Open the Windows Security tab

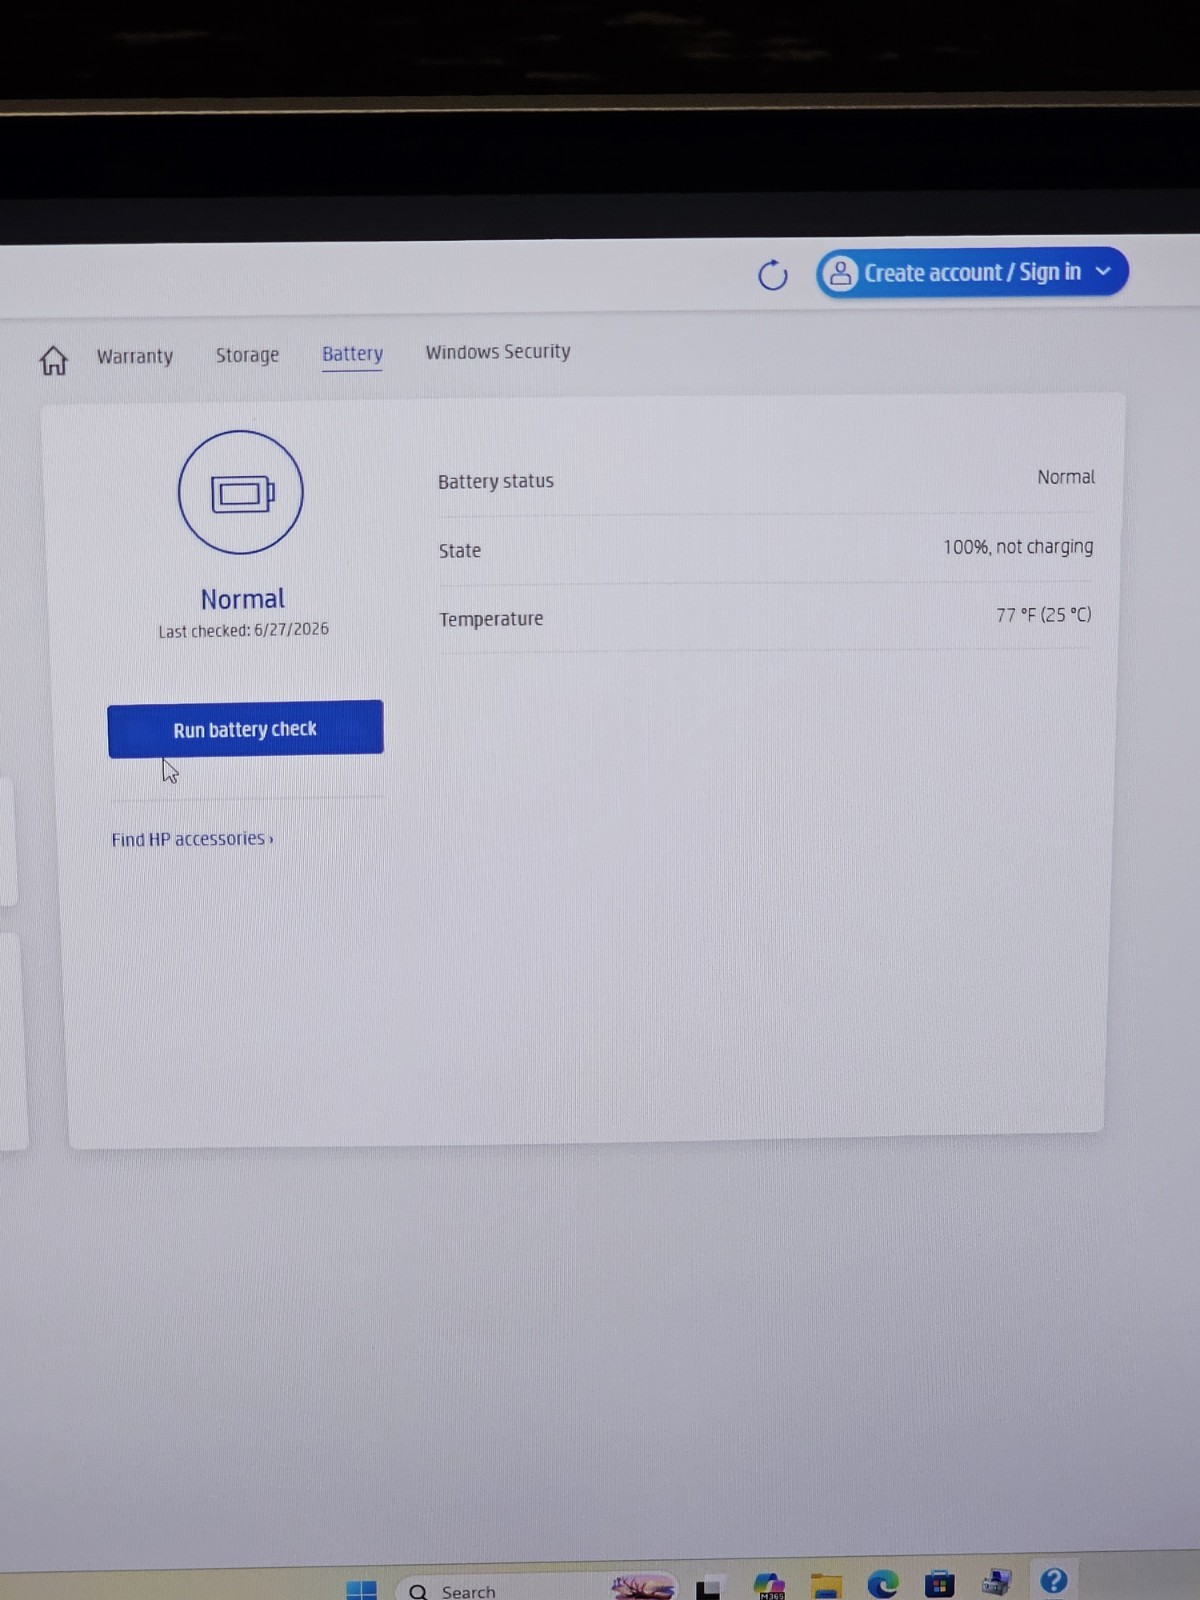(498, 352)
